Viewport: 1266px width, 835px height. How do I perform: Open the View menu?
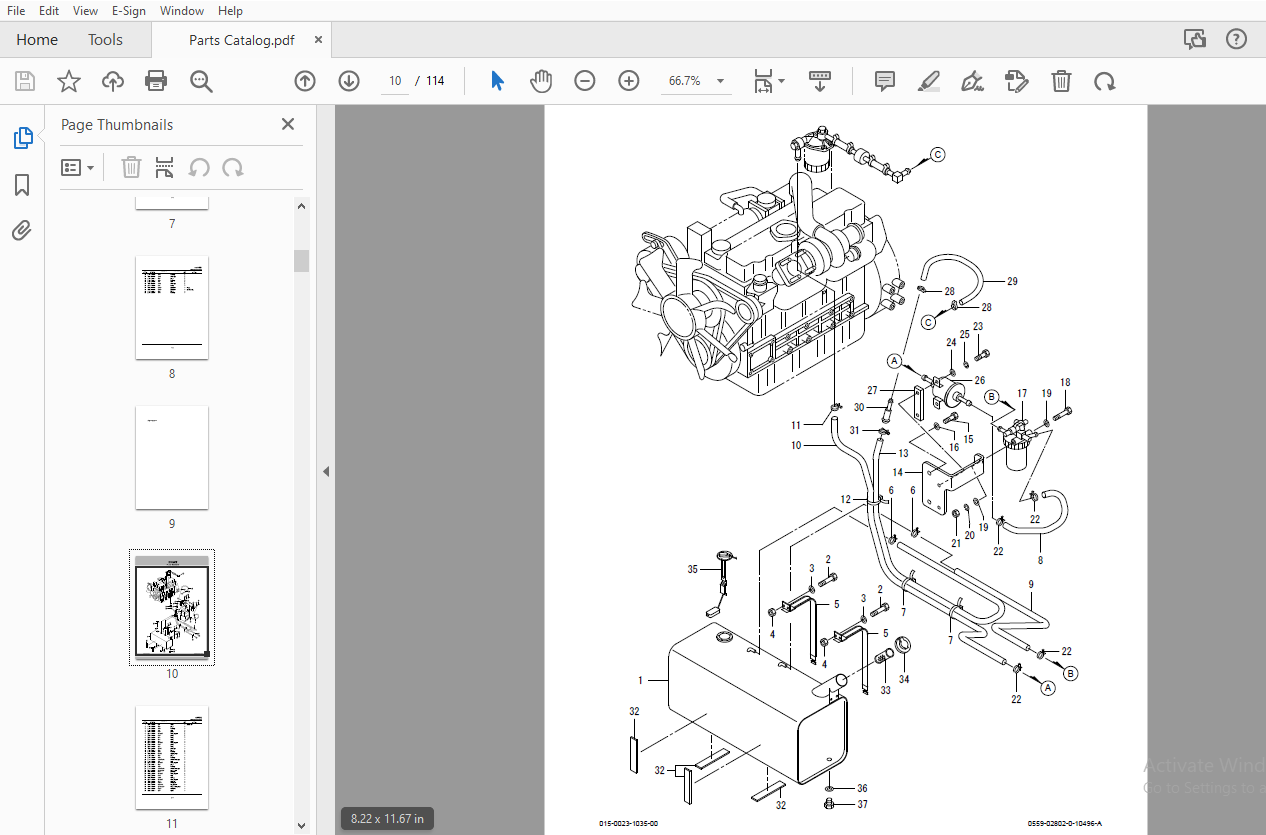pyautogui.click(x=85, y=10)
